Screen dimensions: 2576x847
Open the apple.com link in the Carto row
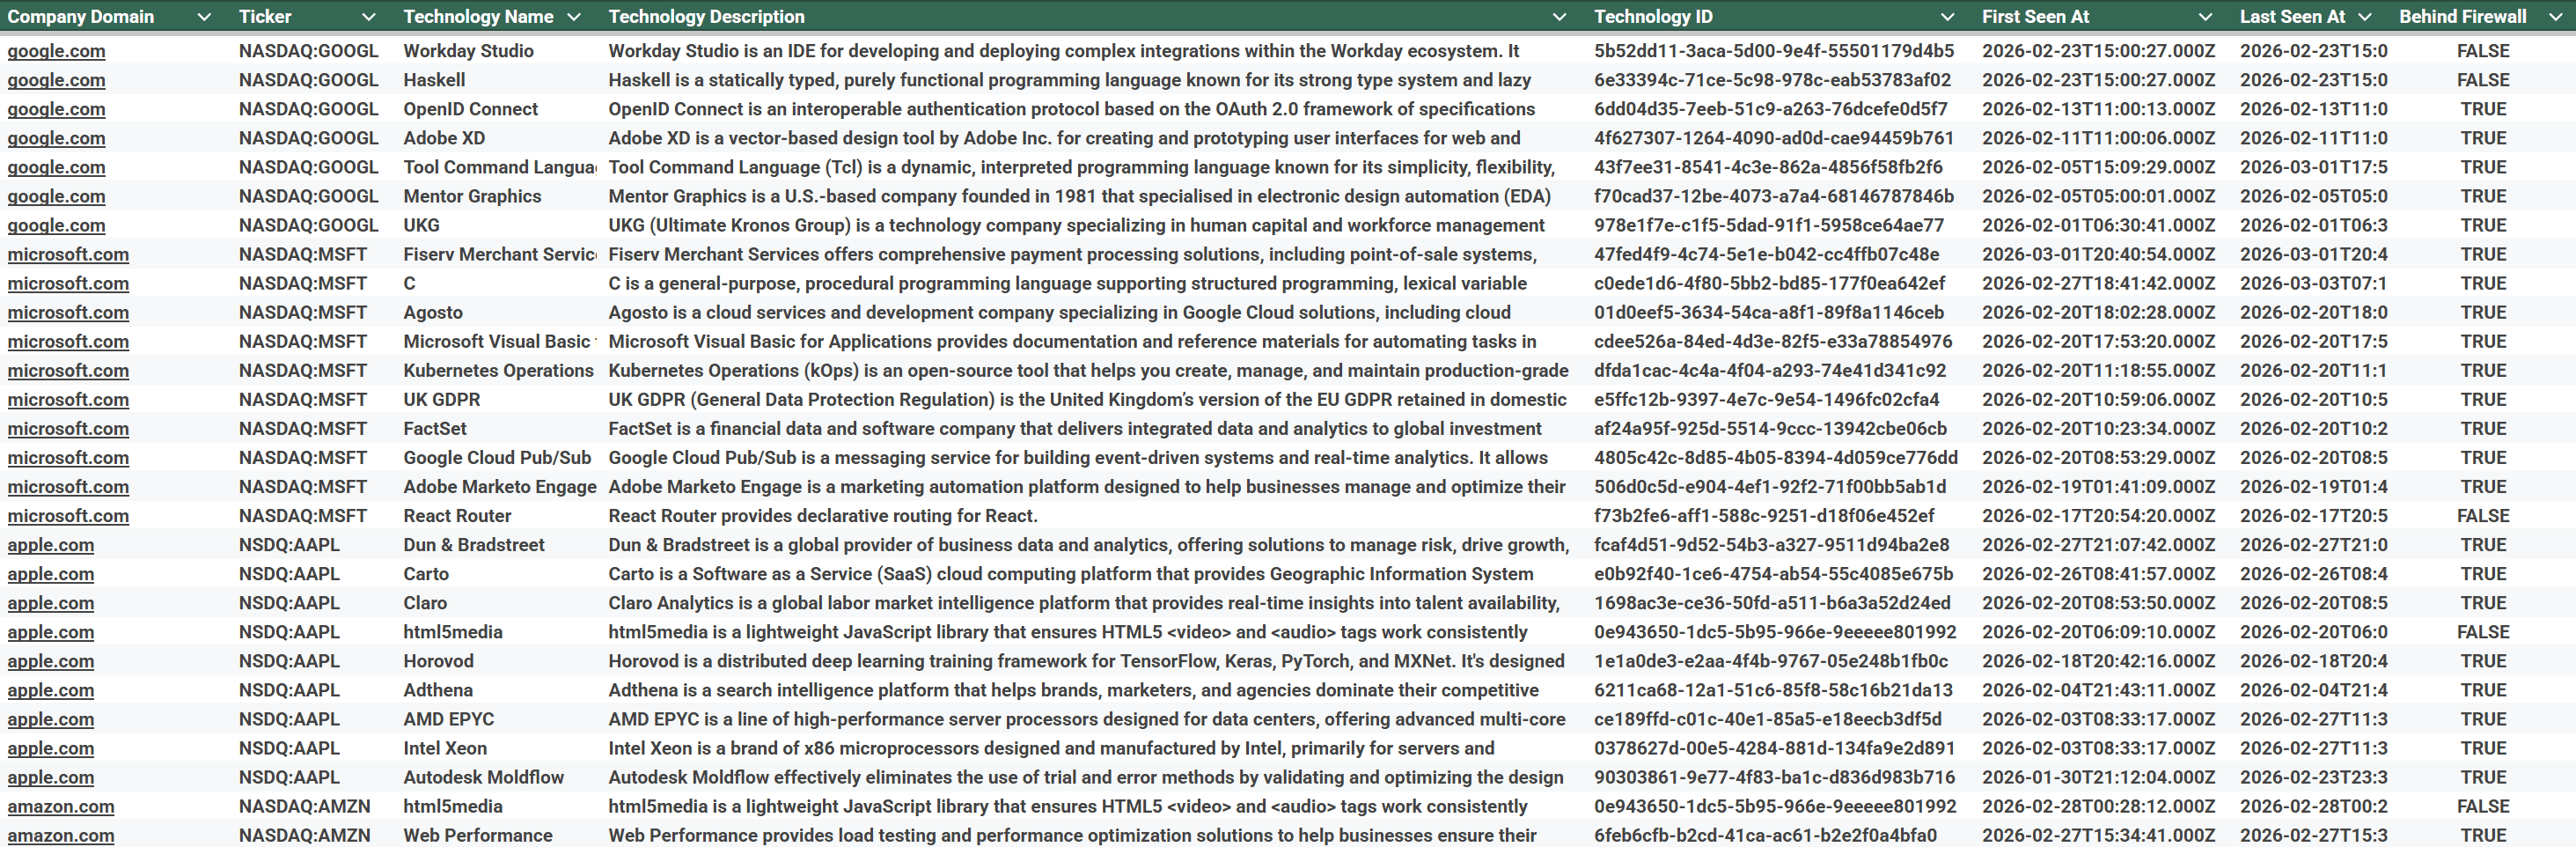[51, 574]
